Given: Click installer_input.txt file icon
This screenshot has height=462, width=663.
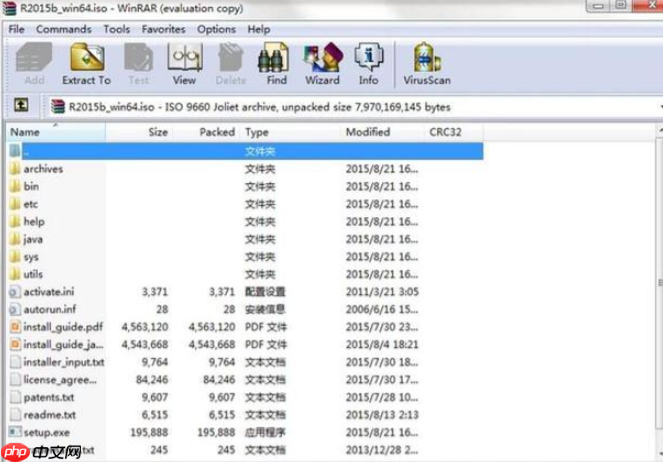Looking at the screenshot, I should (x=15, y=362).
